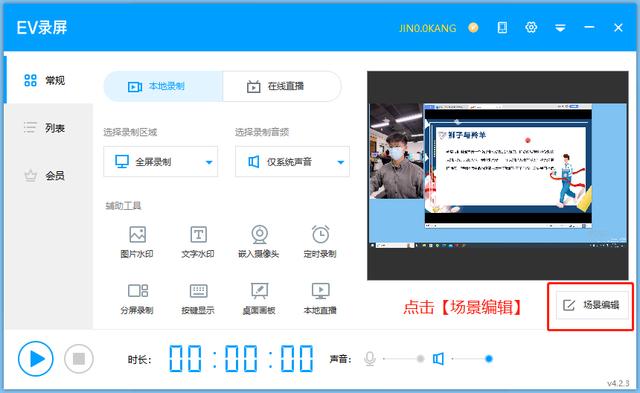This screenshot has height=393, width=640.
Task: Expand the 全屏录制 recording area dropdown
Action: tap(160, 162)
